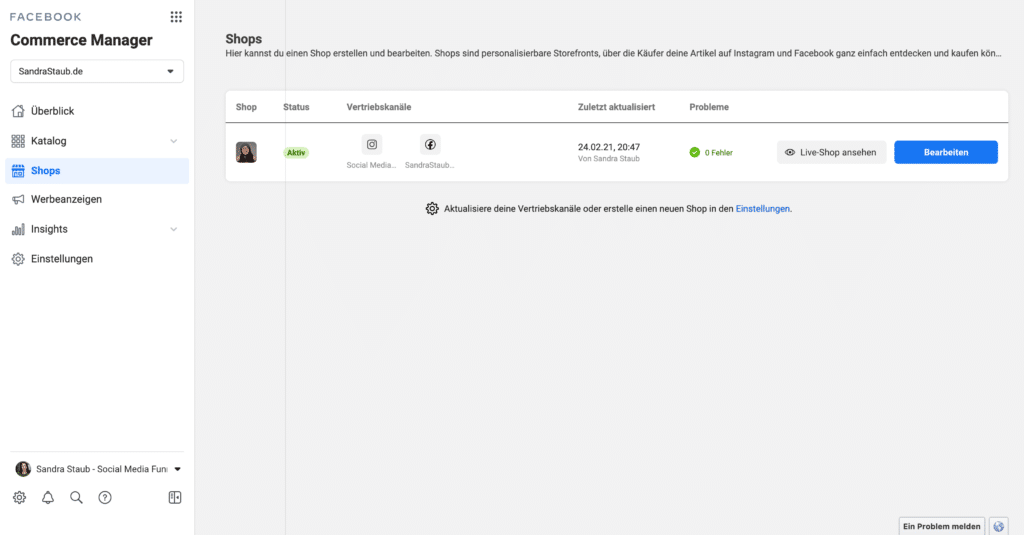Open the search magnifier icon
The width and height of the screenshot is (1024, 535).
pos(76,498)
